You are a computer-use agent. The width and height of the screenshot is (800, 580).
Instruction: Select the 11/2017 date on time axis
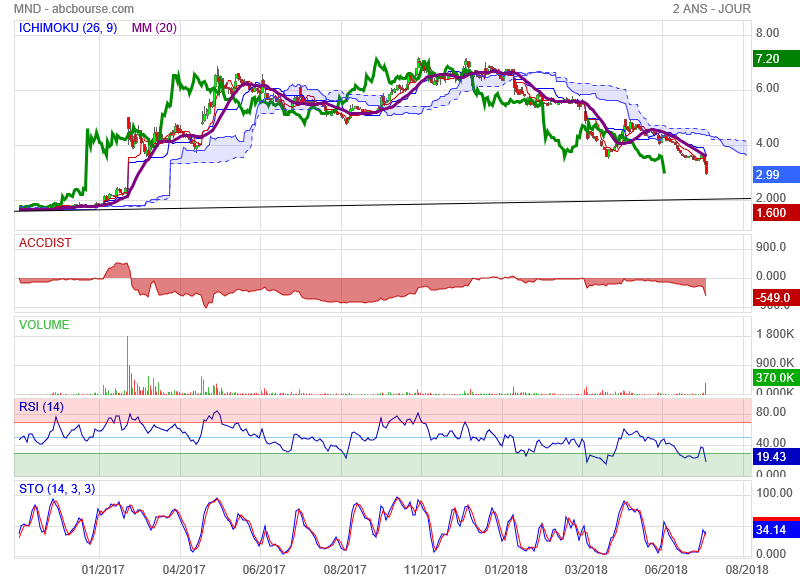click(x=425, y=569)
